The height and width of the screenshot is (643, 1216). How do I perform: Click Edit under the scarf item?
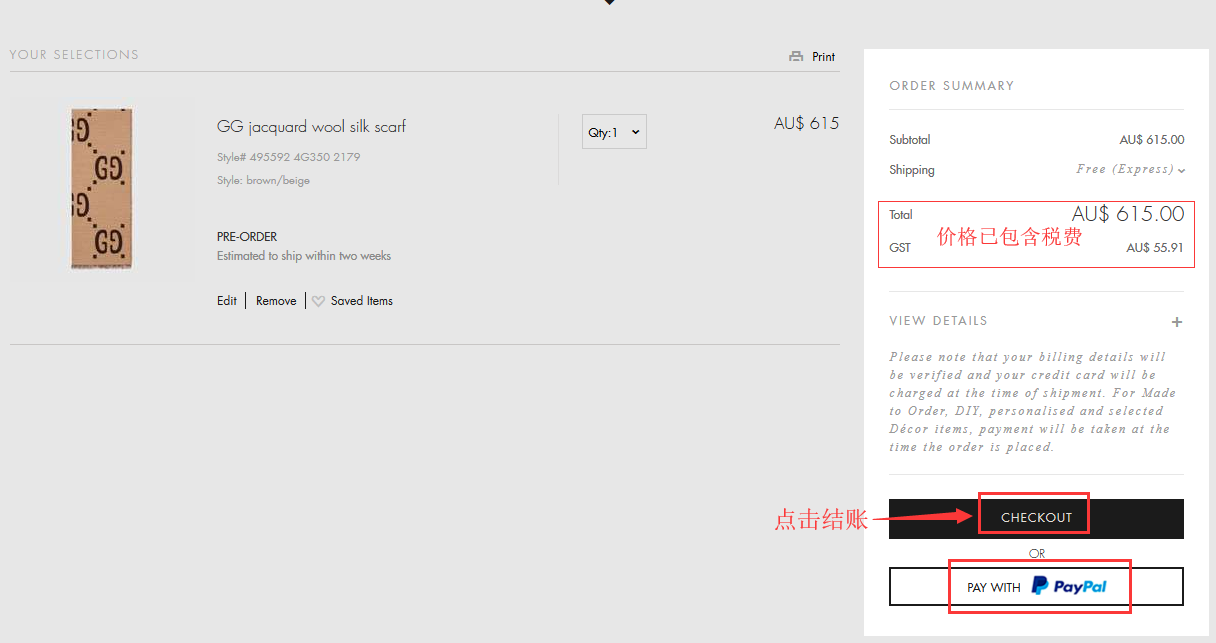pos(227,301)
